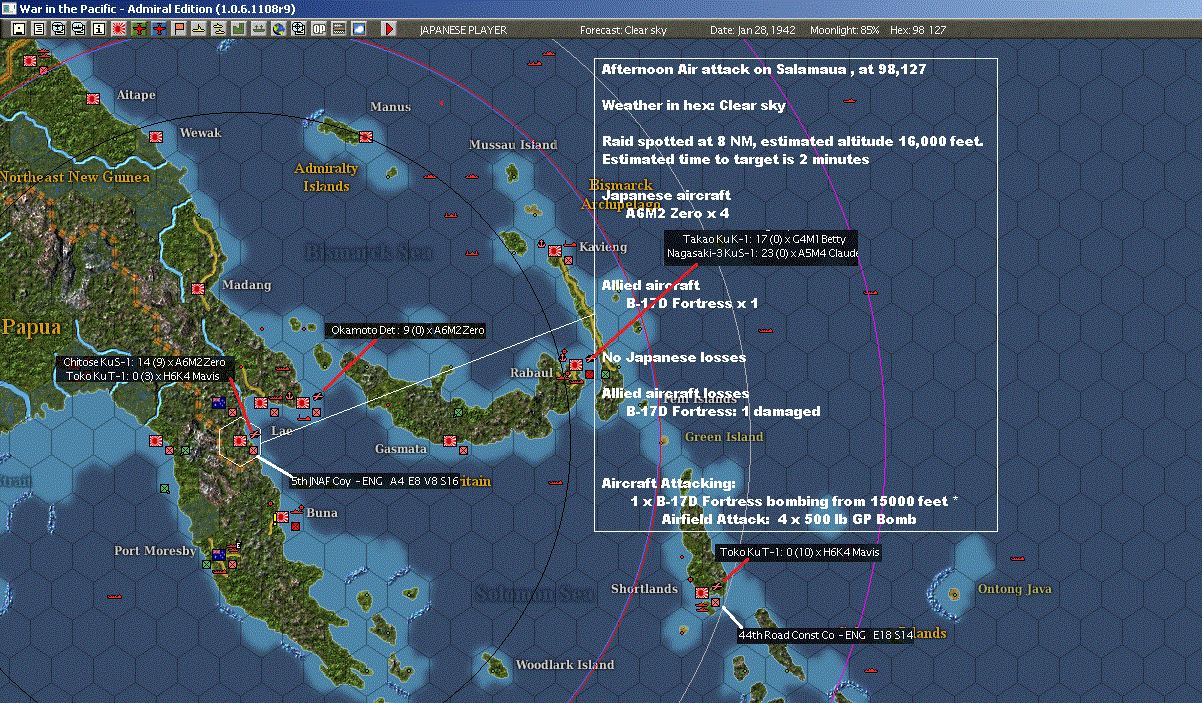1202x703 pixels.
Task: Click the Japanese rising sun flag icon
Action: tap(118, 29)
